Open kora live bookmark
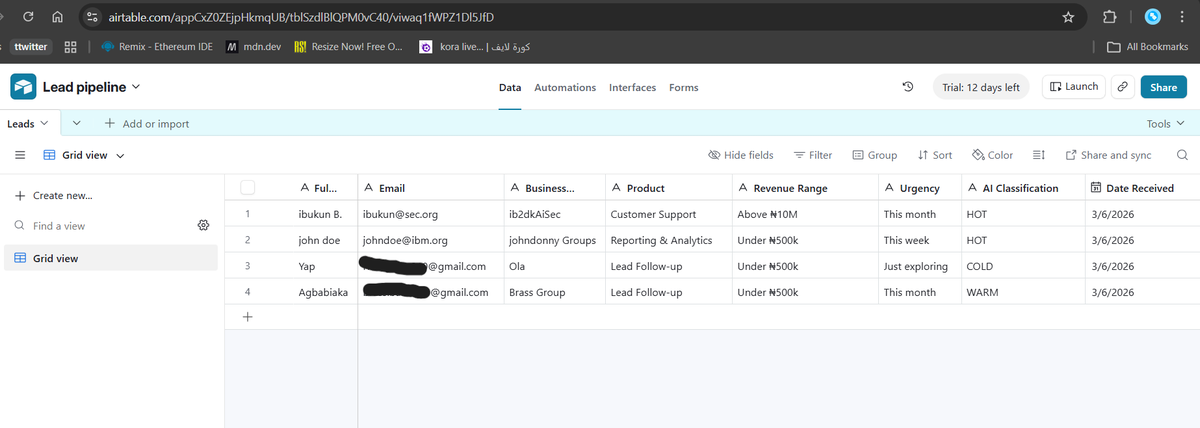 474,47
